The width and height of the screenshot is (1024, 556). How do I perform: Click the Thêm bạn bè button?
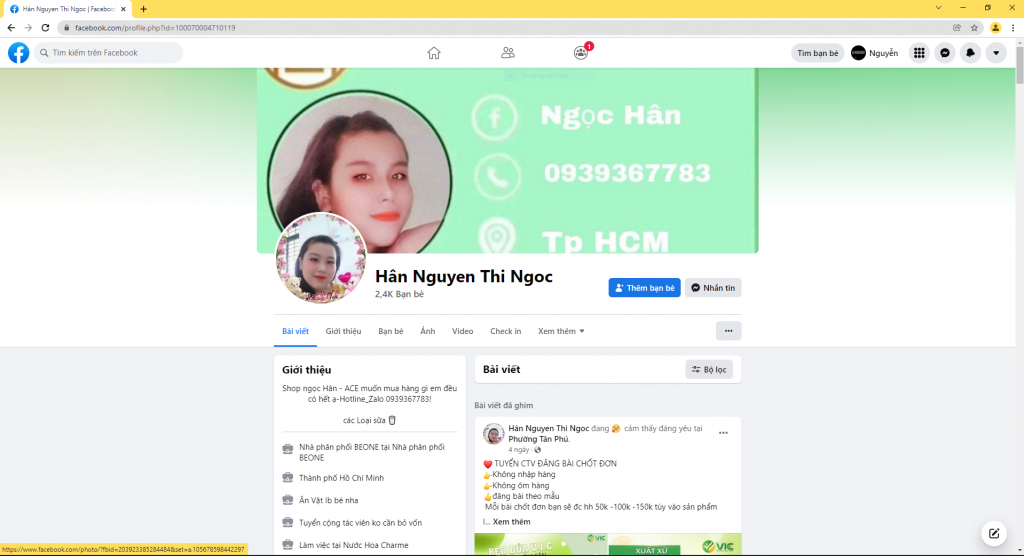click(645, 287)
